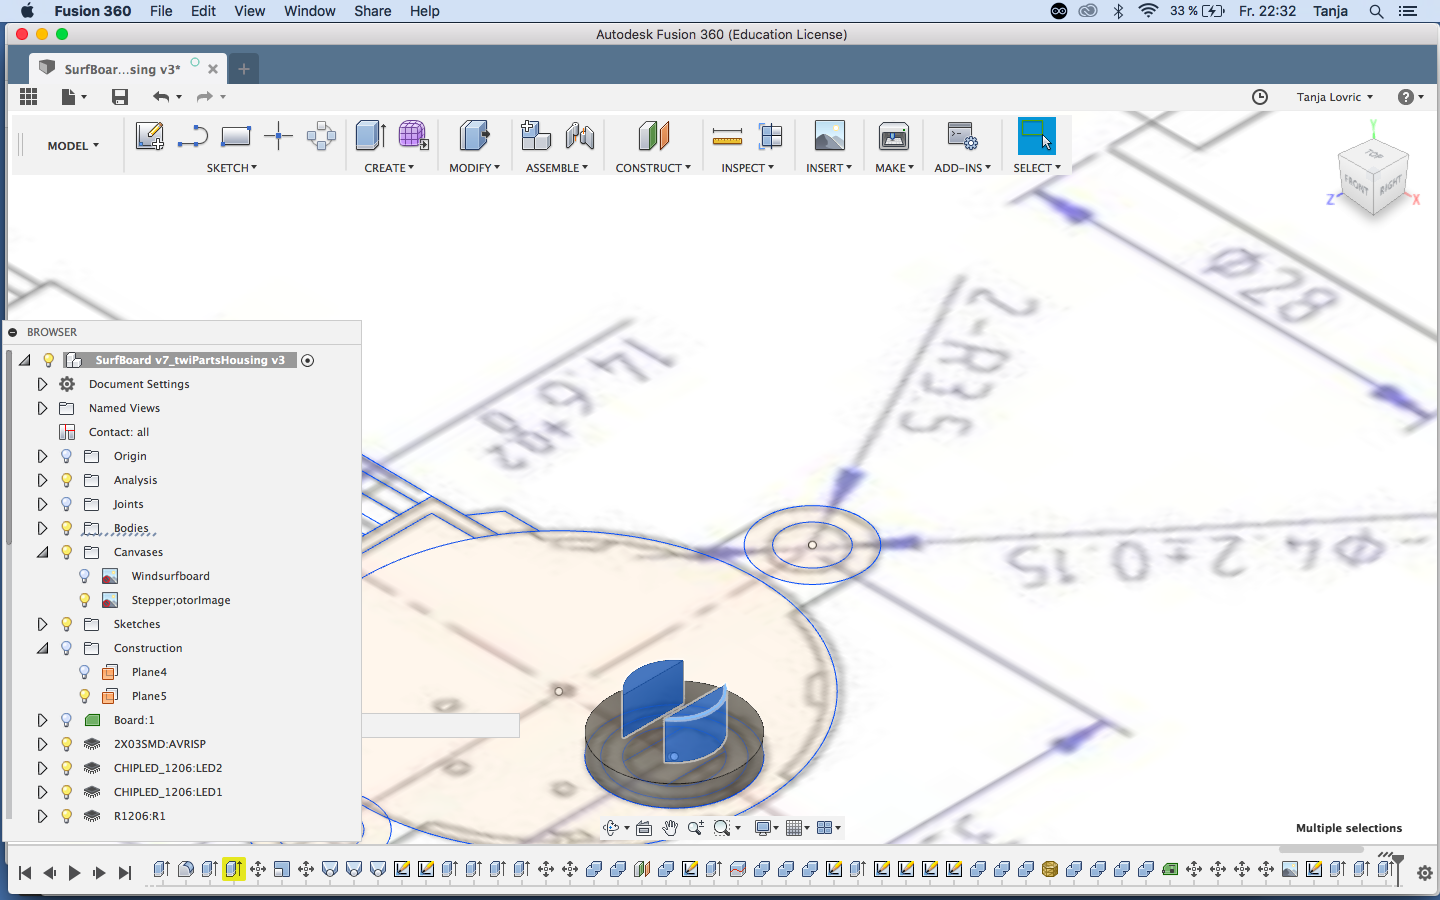This screenshot has width=1440, height=900.
Task: Activate the root component radio button
Action: 308,360
